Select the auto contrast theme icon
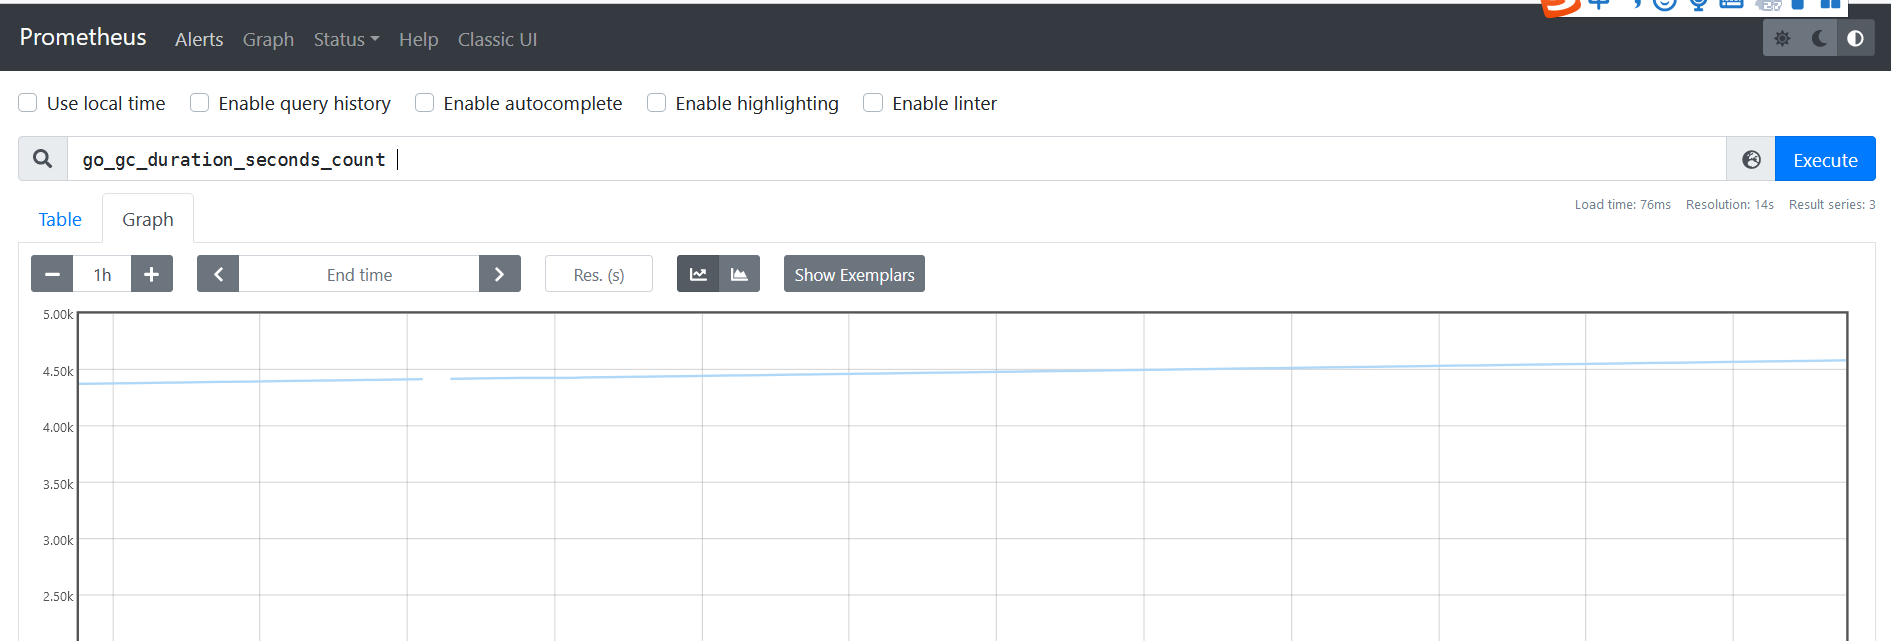This screenshot has width=1891, height=641. pyautogui.click(x=1856, y=39)
